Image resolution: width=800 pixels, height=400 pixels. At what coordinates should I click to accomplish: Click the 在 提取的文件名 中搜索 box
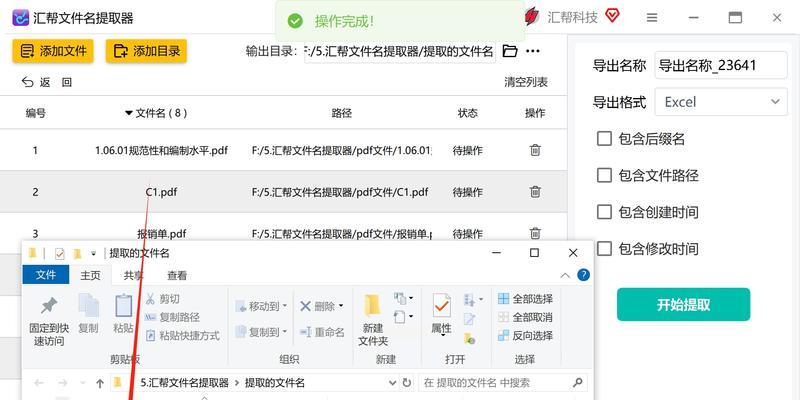pos(503,383)
